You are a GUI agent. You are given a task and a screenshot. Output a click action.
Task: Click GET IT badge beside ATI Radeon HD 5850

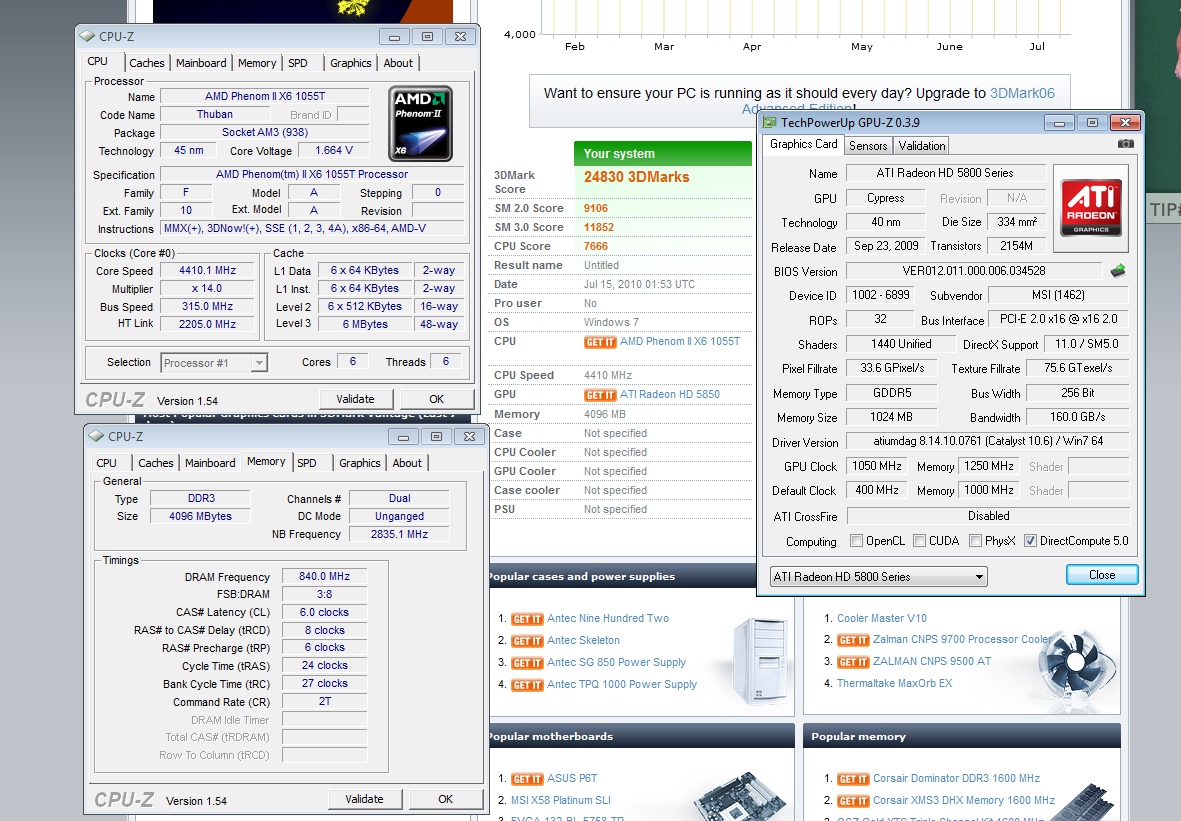[600, 395]
